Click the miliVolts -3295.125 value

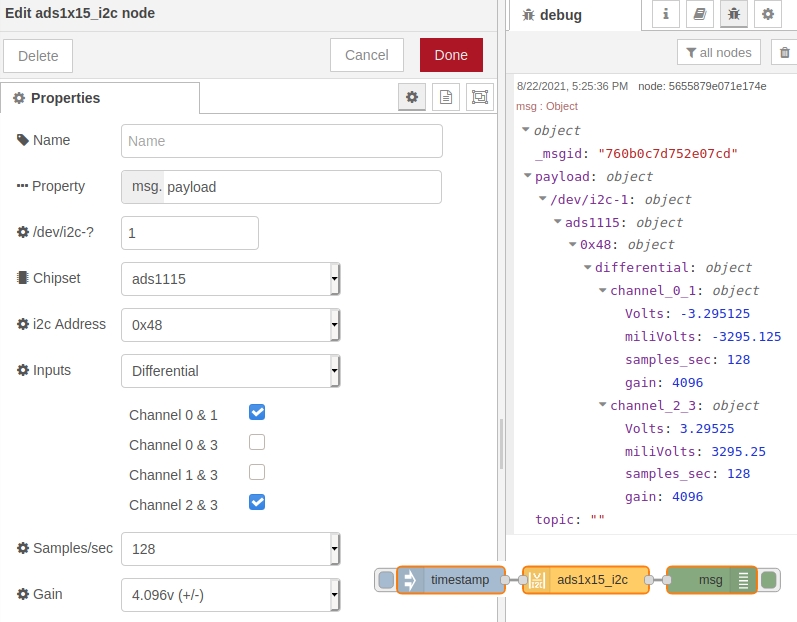click(x=747, y=336)
